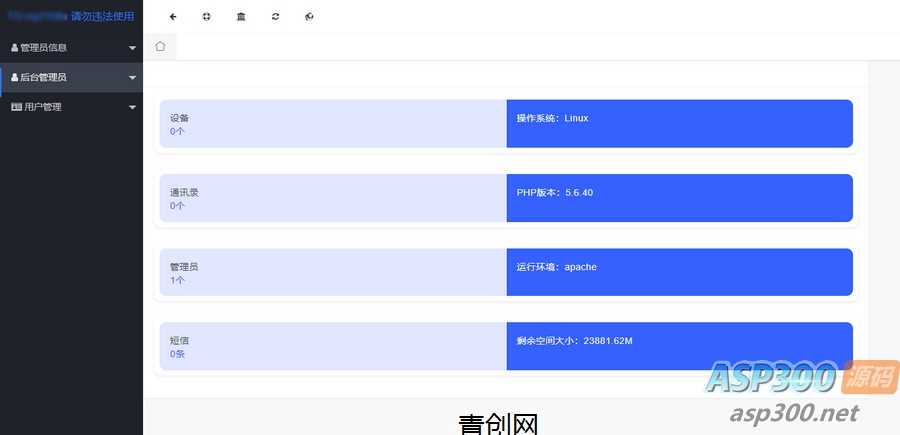
Task: Click the bank building icon in toolbar
Action: click(241, 17)
